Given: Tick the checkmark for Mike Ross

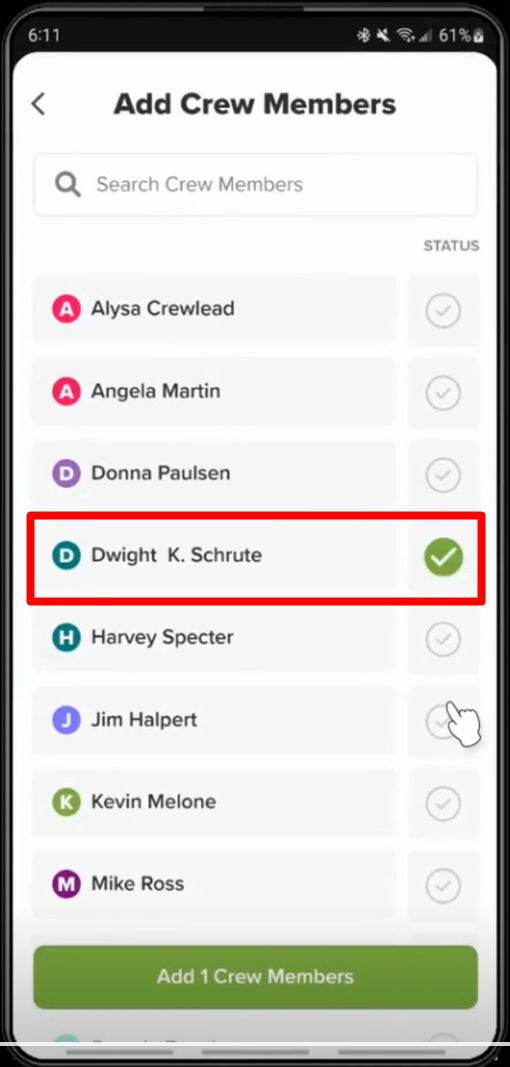Looking at the screenshot, I should pos(443,886).
